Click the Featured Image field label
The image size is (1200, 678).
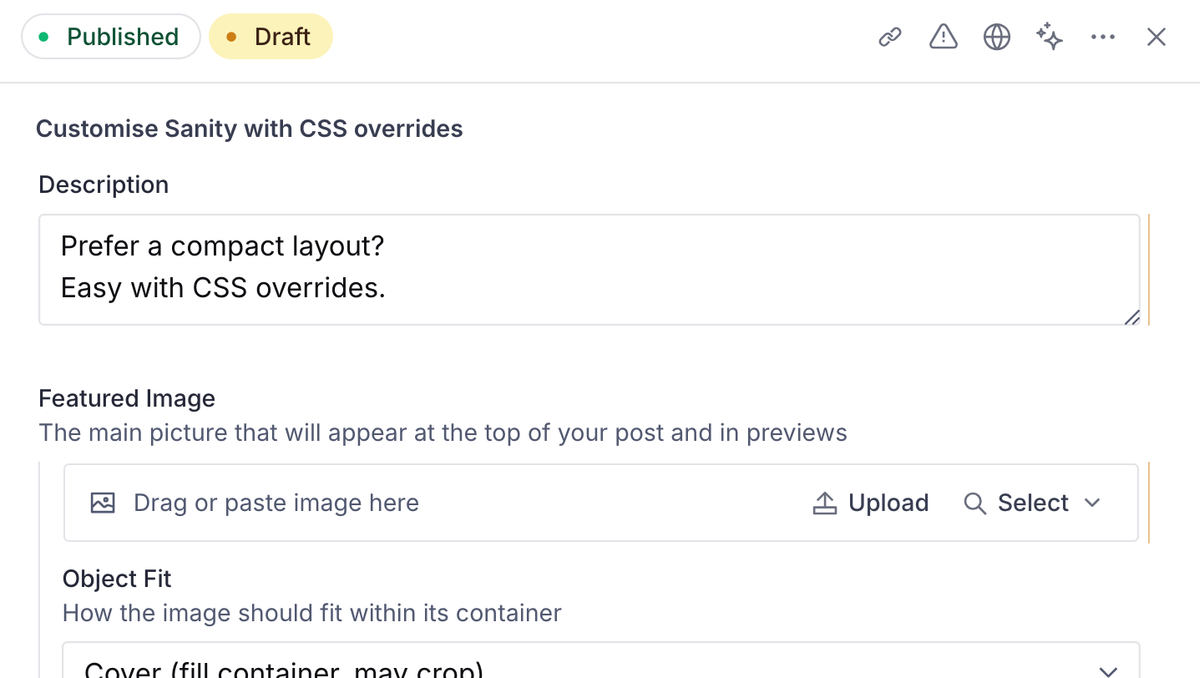click(x=127, y=398)
